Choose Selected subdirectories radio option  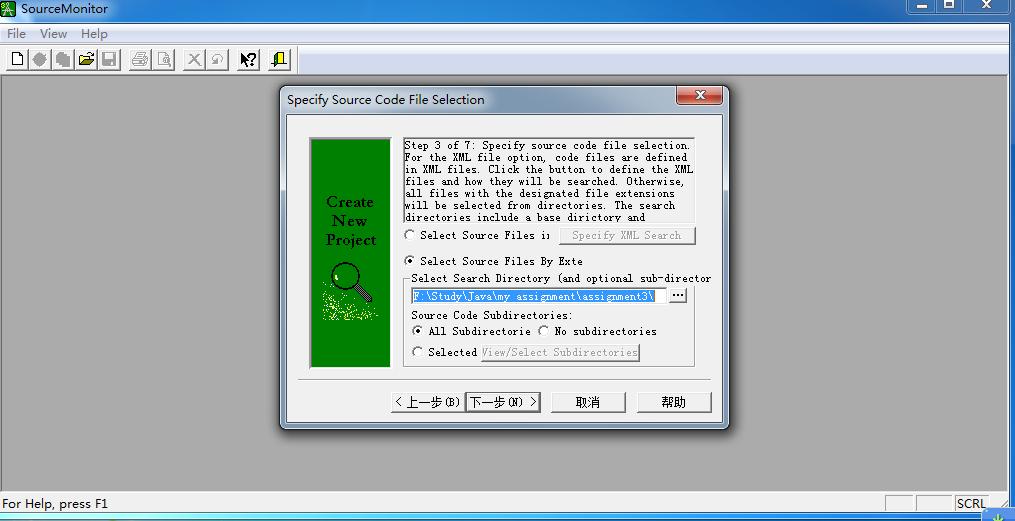[418, 352]
